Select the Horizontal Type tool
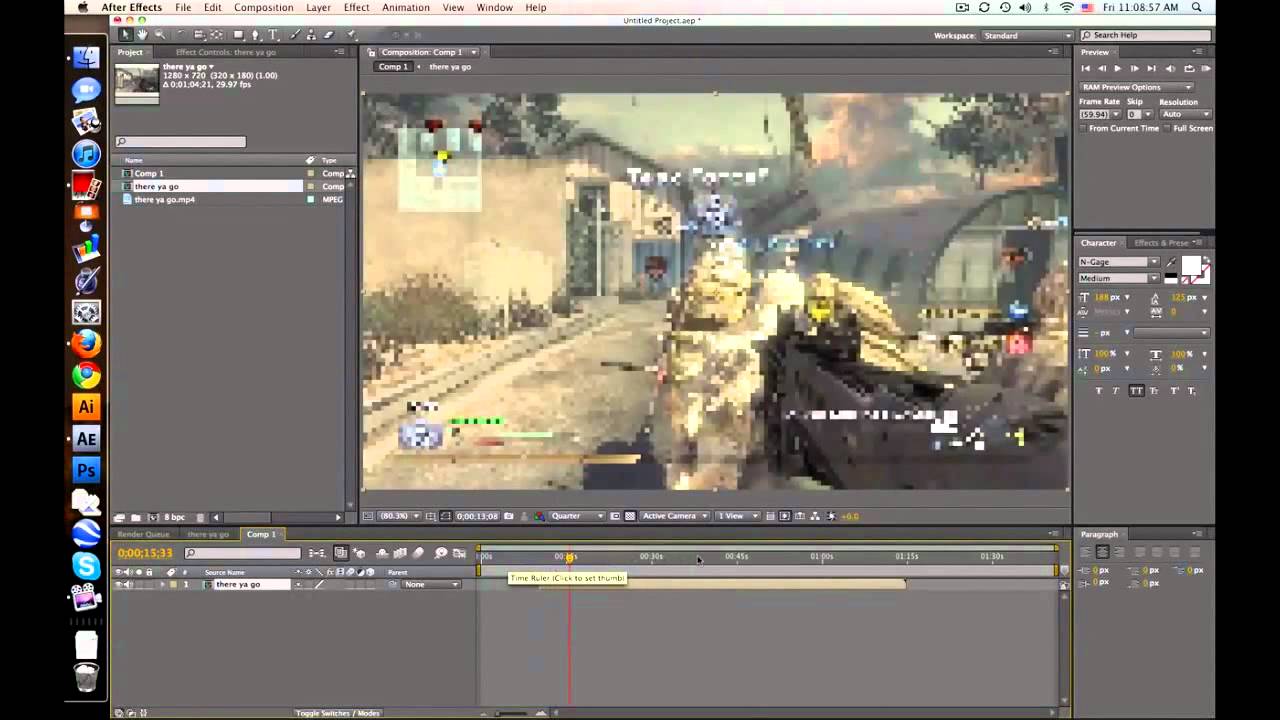1280x720 pixels. coord(273,35)
